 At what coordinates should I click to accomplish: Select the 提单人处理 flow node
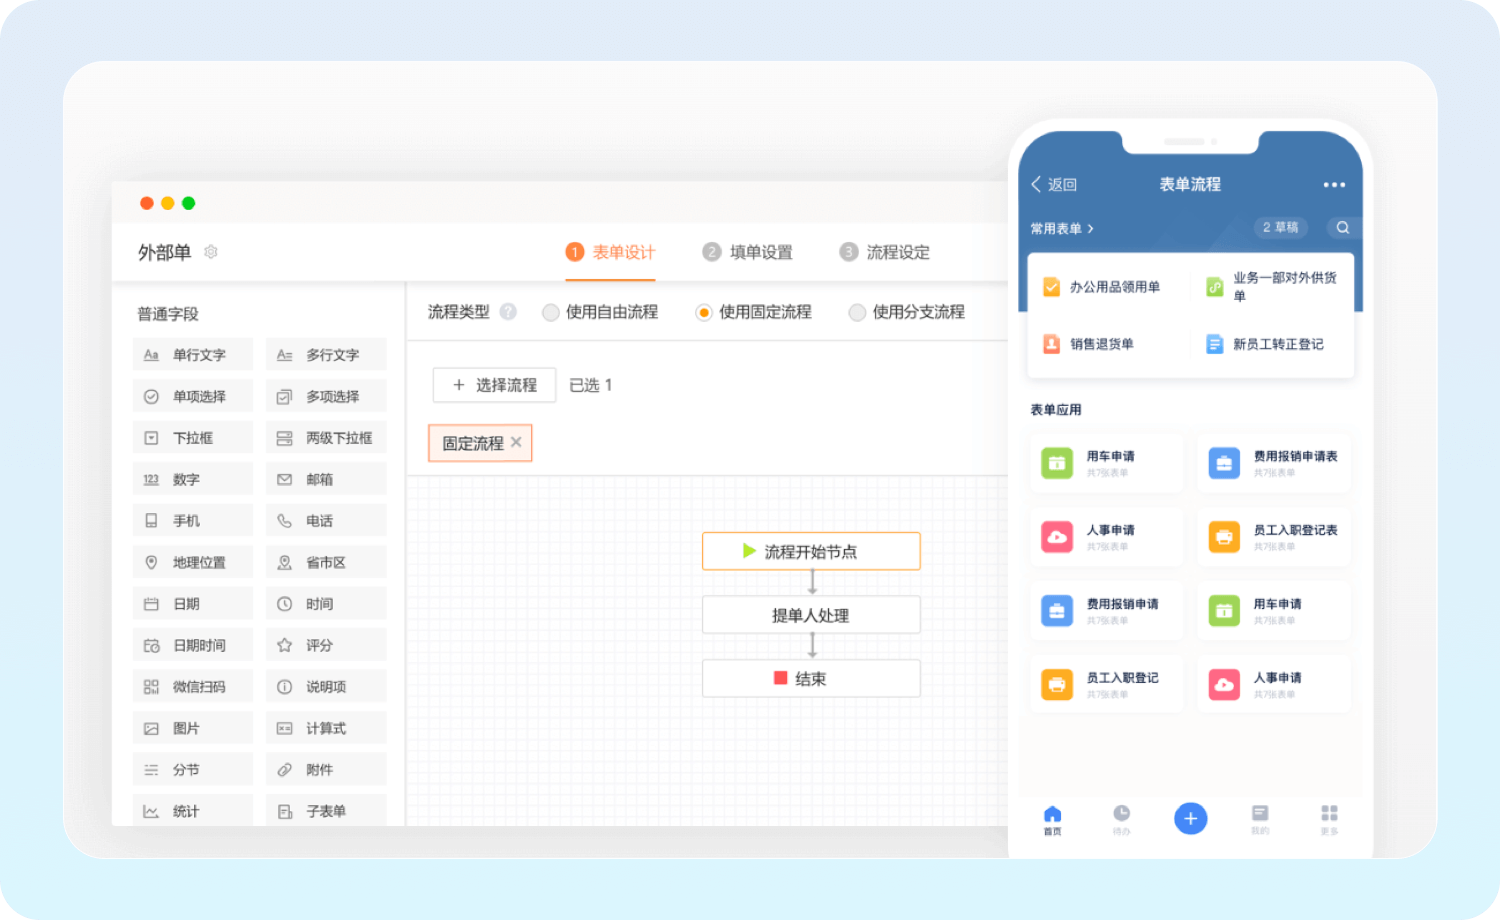[811, 615]
